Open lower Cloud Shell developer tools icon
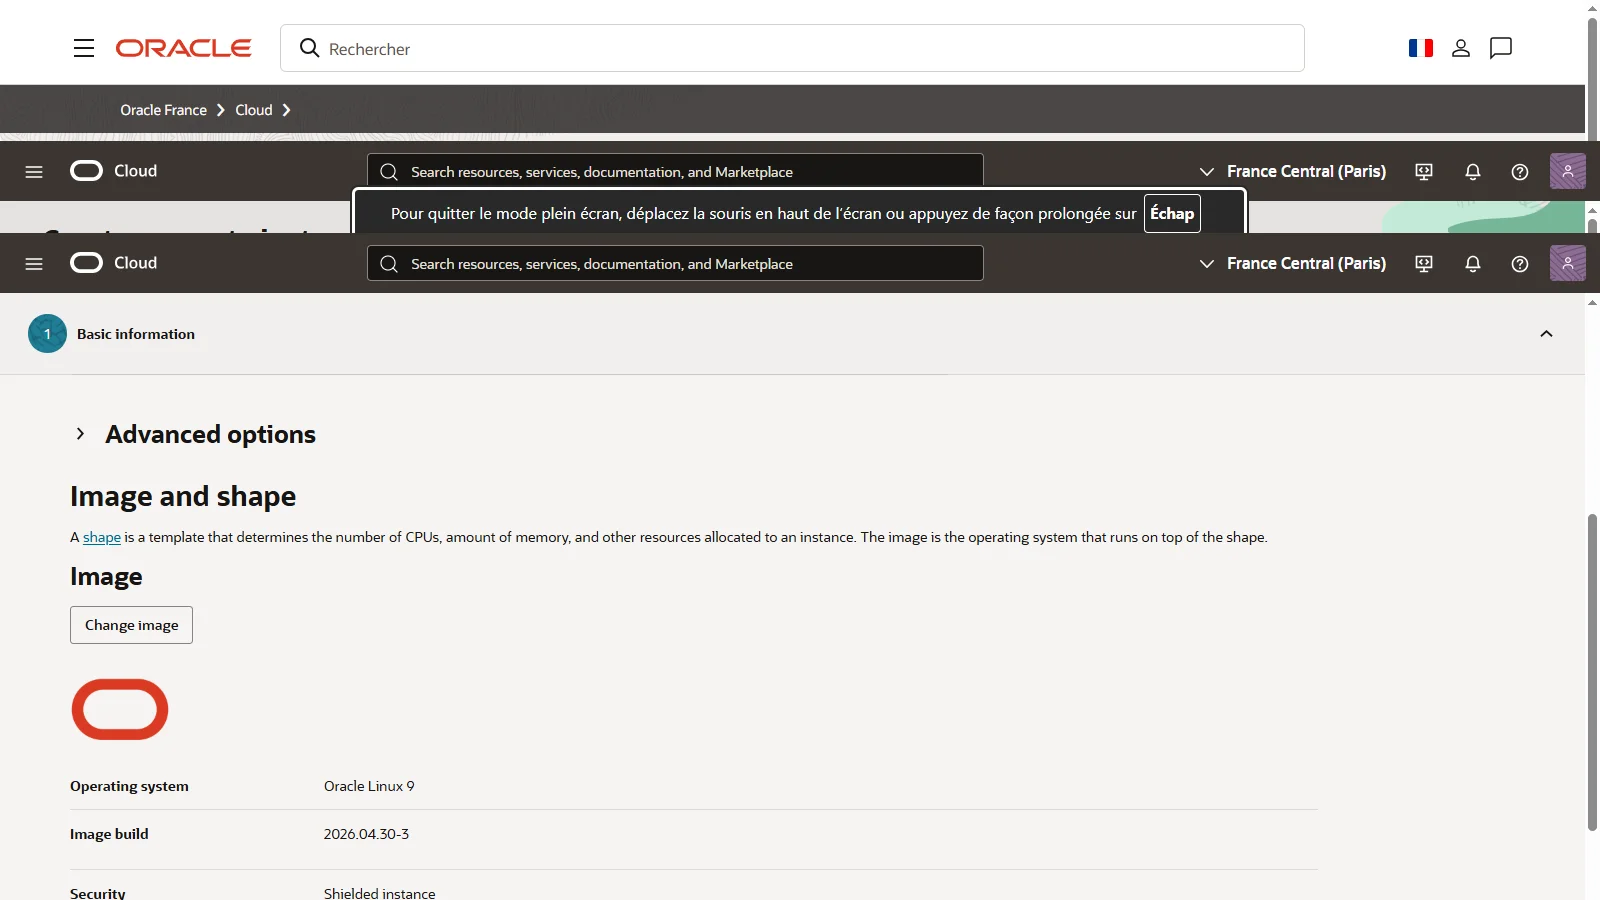 (x=1424, y=264)
